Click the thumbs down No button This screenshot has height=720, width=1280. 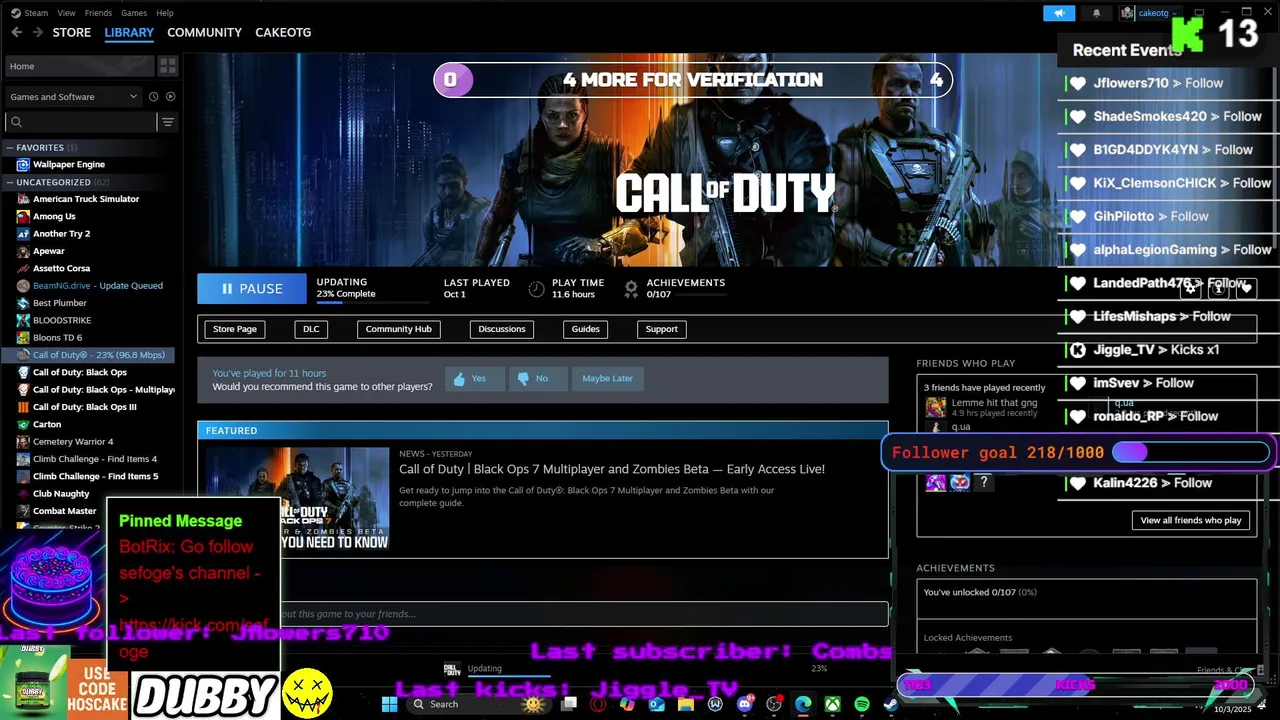coord(538,378)
